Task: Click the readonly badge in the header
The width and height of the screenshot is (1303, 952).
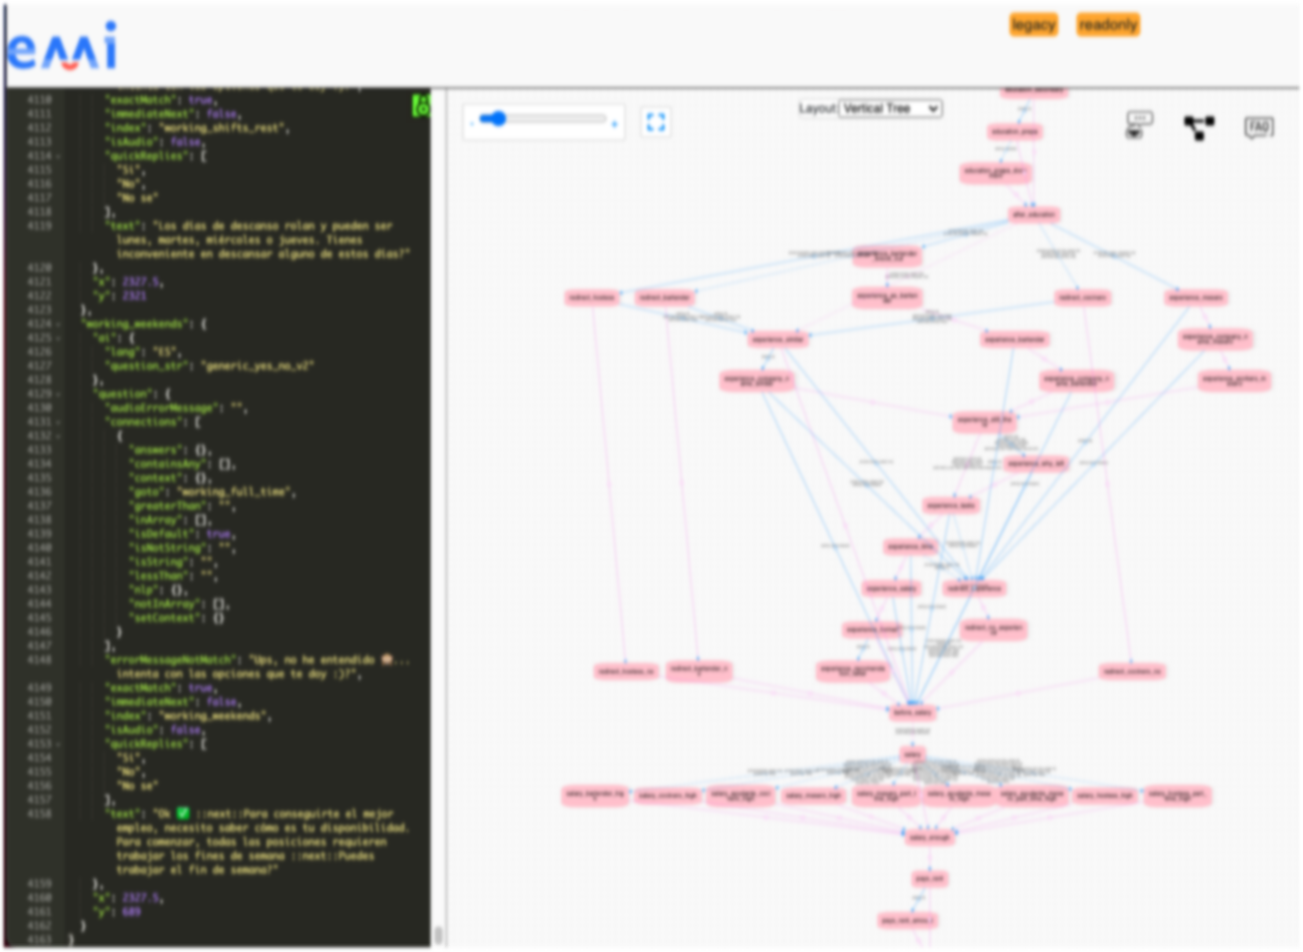Action: pyautogui.click(x=1106, y=24)
